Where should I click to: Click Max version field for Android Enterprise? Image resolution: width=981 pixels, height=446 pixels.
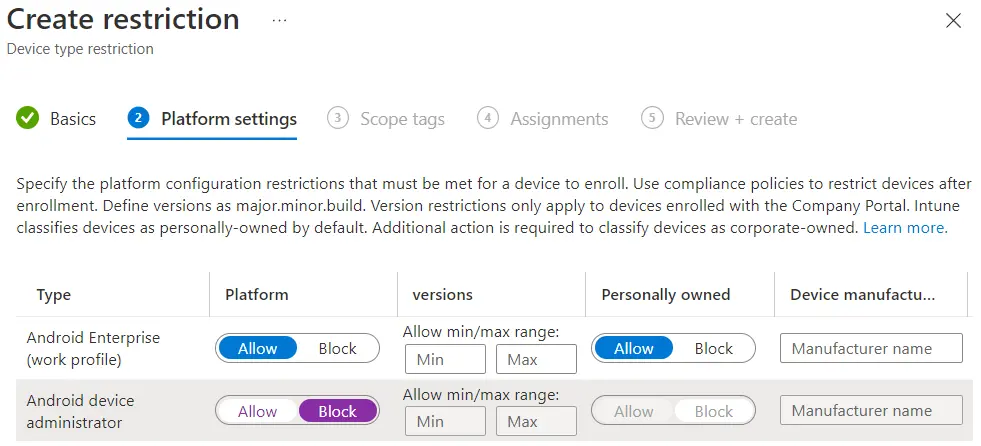tap(536, 360)
